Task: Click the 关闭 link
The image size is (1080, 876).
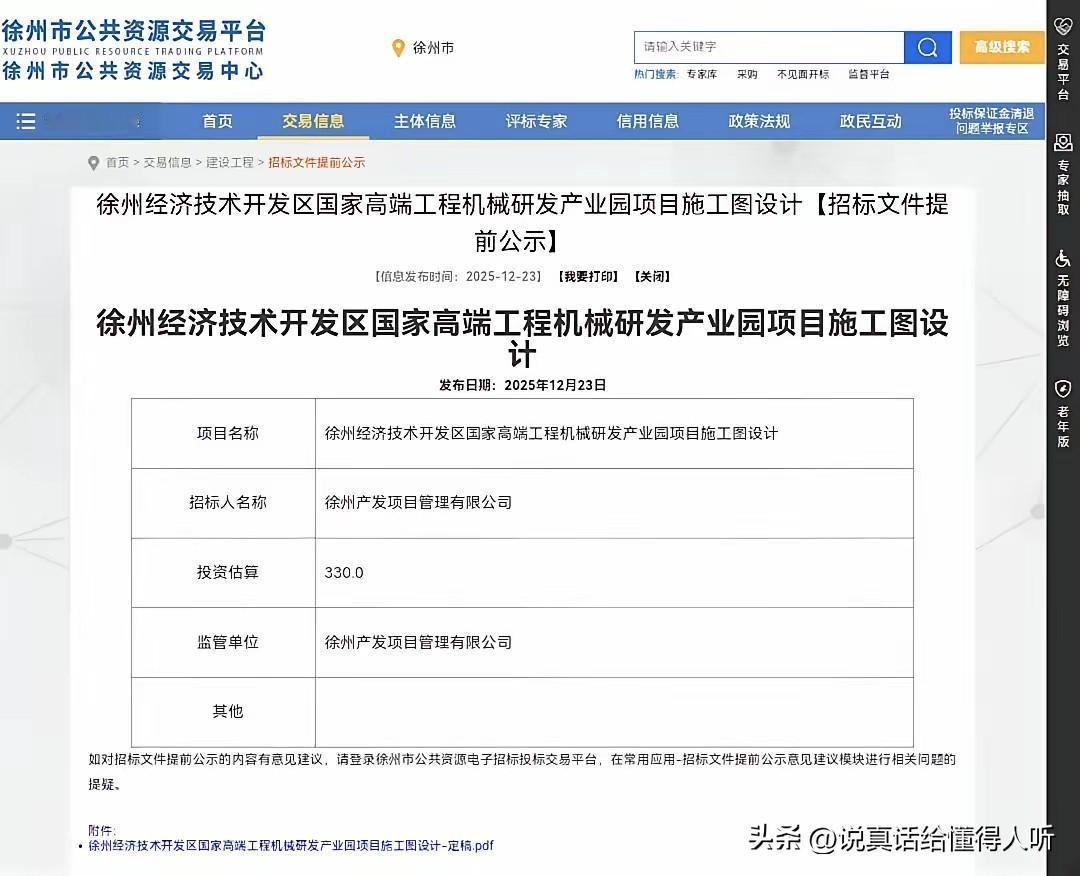Action: [651, 276]
